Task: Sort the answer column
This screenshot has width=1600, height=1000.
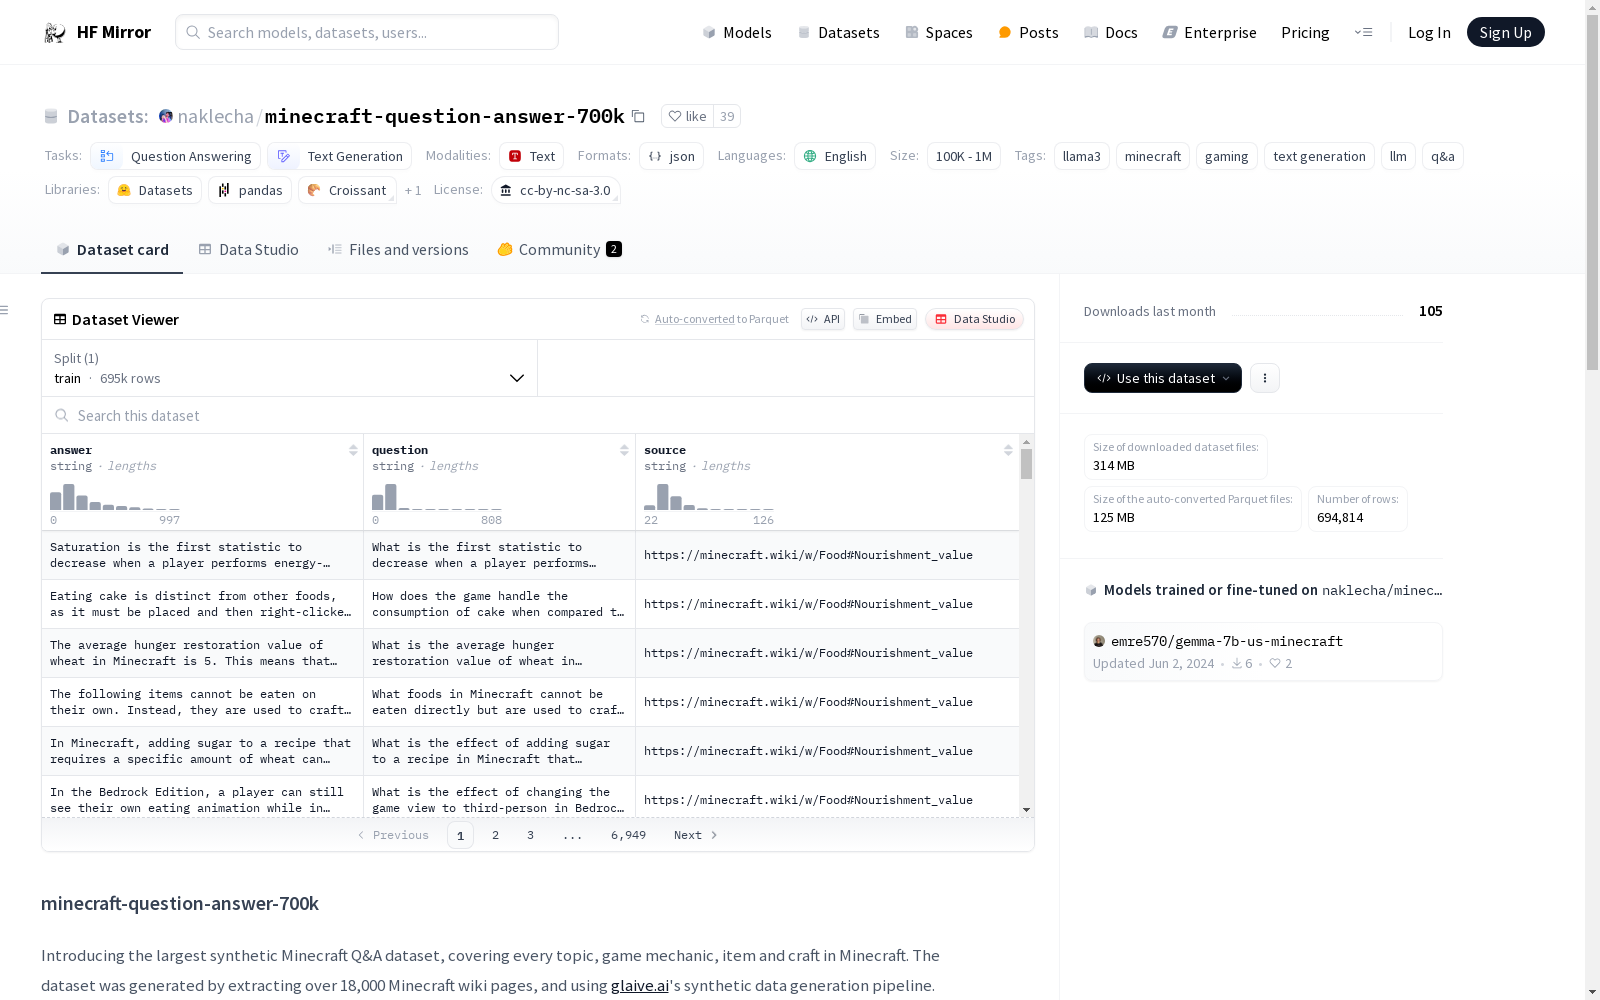Action: click(353, 450)
